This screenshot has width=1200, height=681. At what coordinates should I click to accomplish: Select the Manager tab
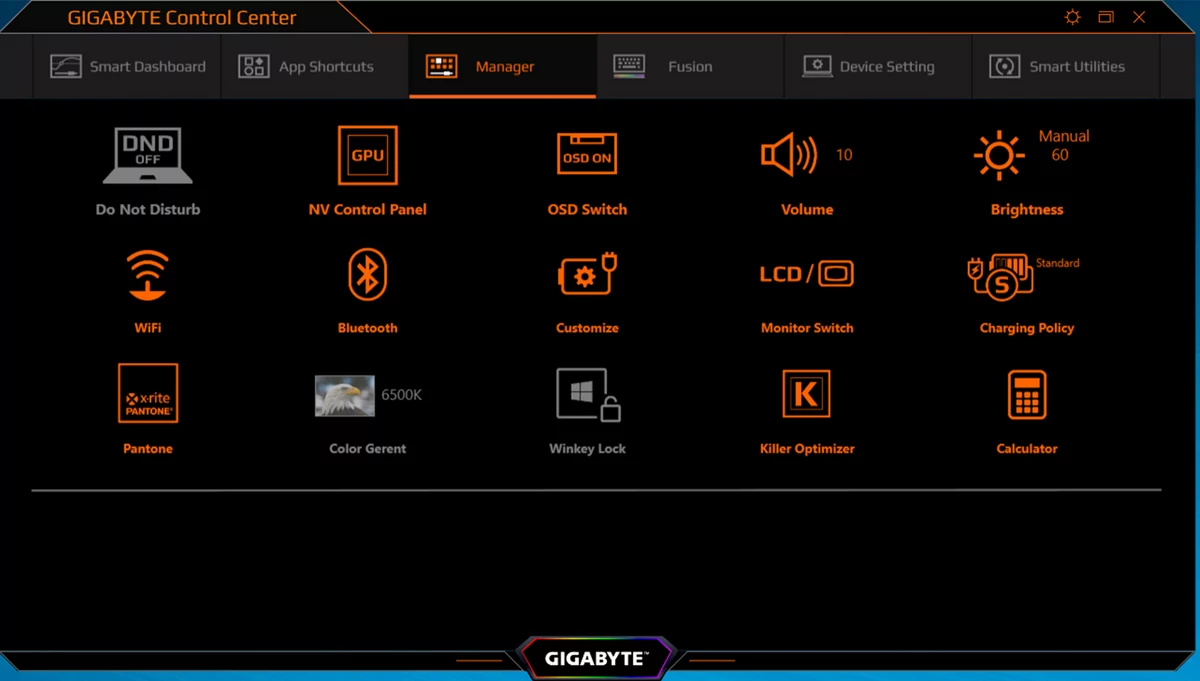502,67
